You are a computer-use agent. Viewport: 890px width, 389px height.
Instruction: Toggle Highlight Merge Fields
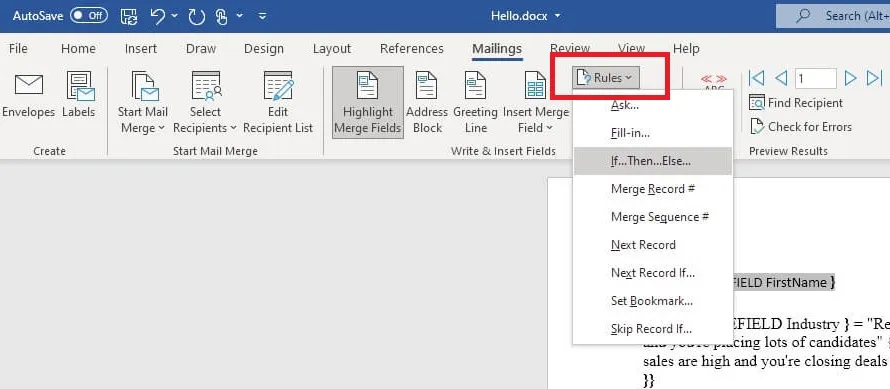click(367, 103)
